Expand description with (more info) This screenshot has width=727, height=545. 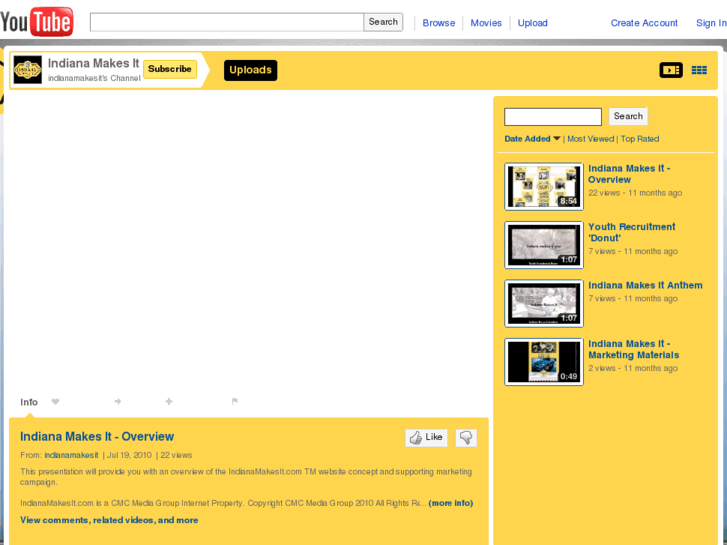[x=451, y=503]
